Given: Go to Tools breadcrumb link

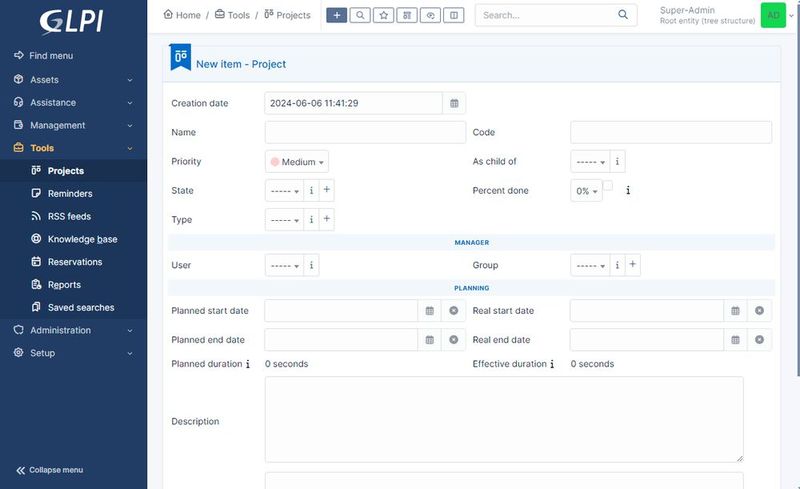Looking at the screenshot, I should (x=232, y=15).
